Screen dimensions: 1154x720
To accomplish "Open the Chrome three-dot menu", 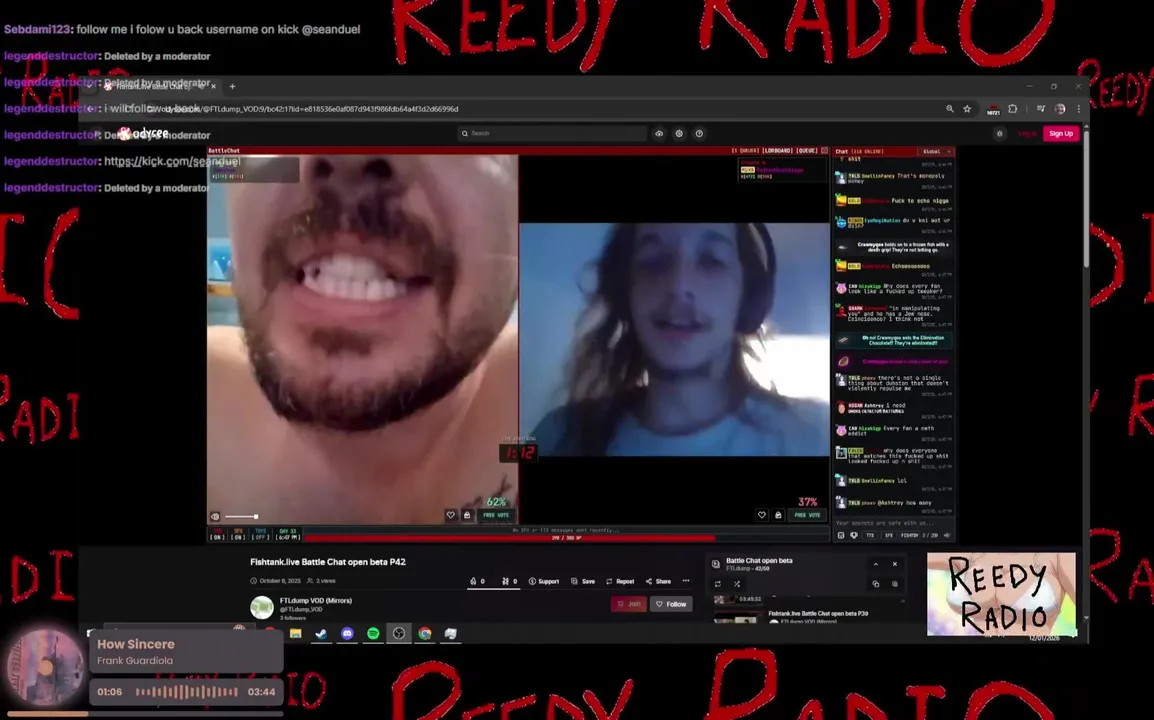I will click(x=1079, y=109).
